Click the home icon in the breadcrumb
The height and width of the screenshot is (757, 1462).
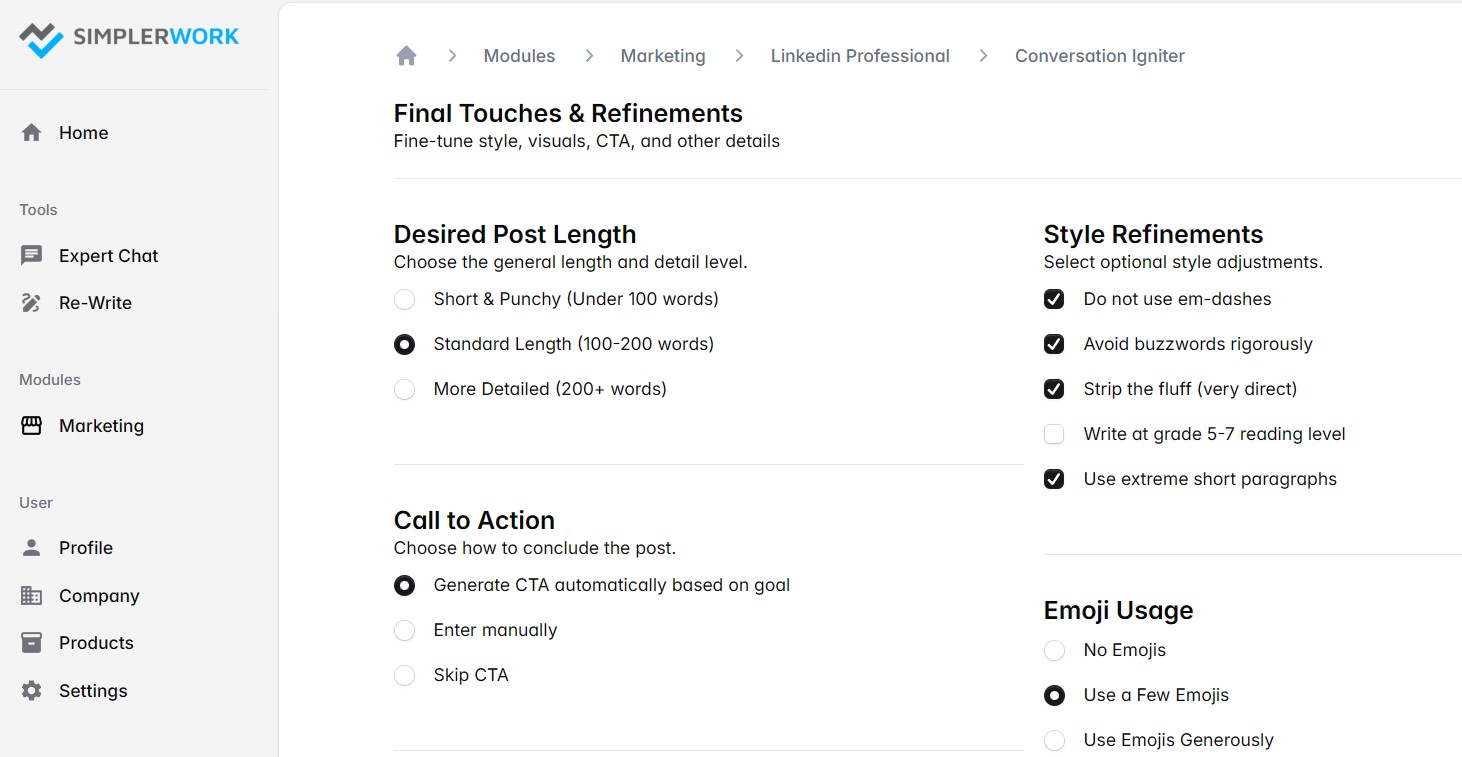(x=406, y=55)
